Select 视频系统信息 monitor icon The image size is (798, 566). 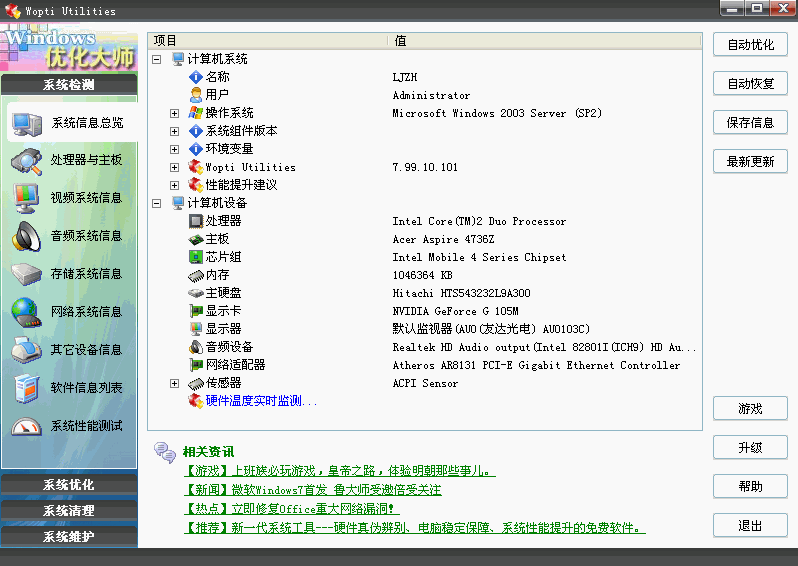[26, 198]
